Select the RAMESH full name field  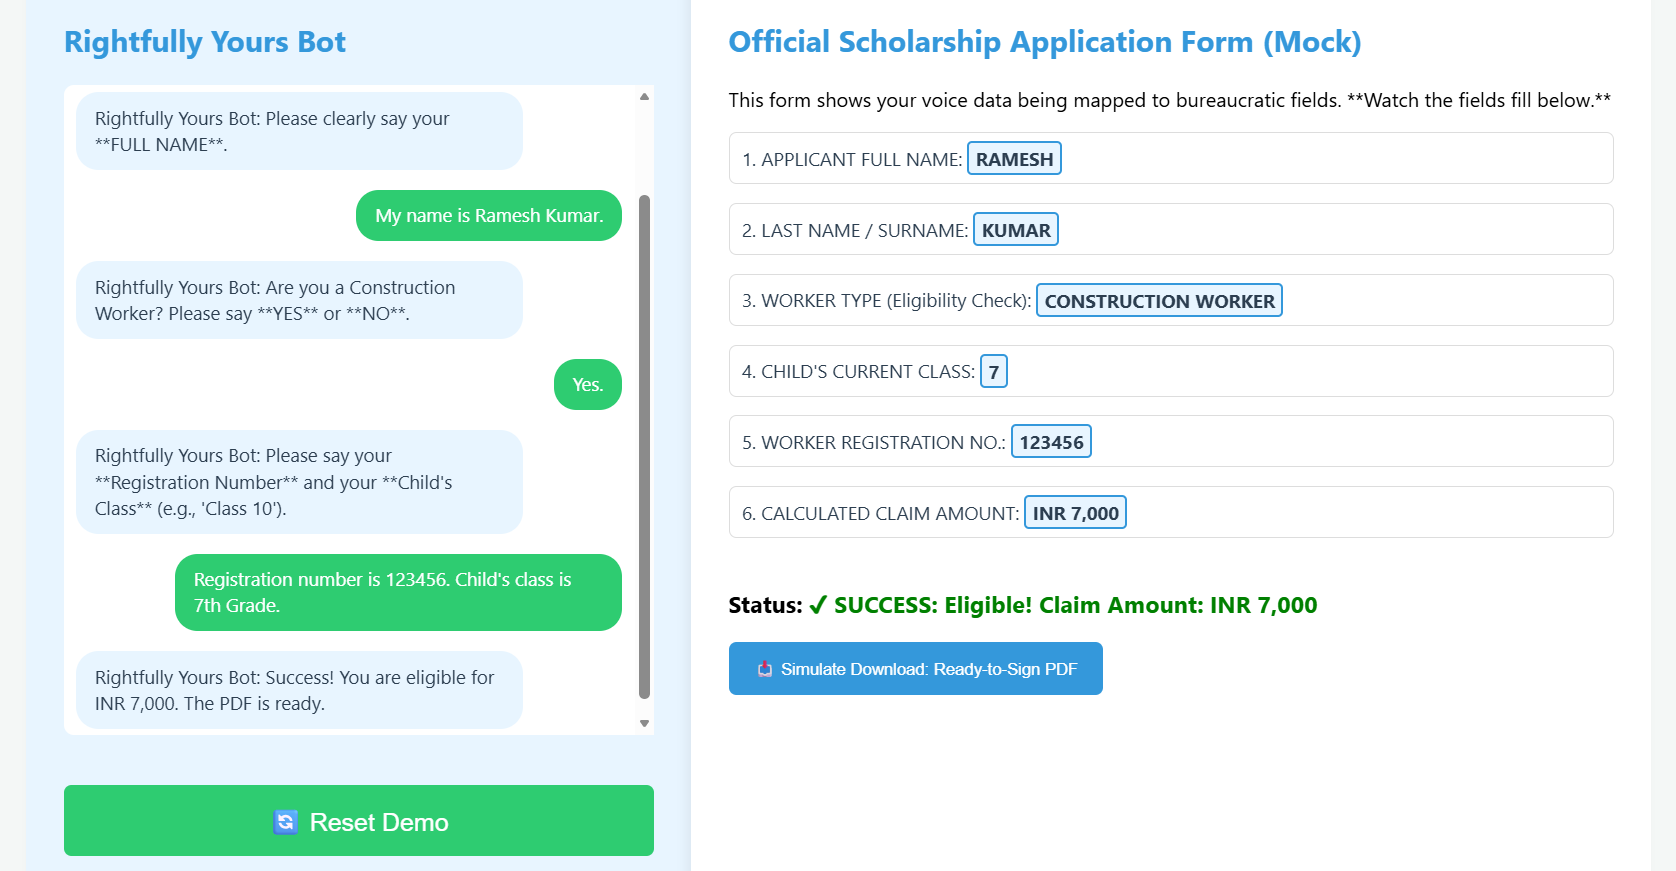tap(1014, 159)
